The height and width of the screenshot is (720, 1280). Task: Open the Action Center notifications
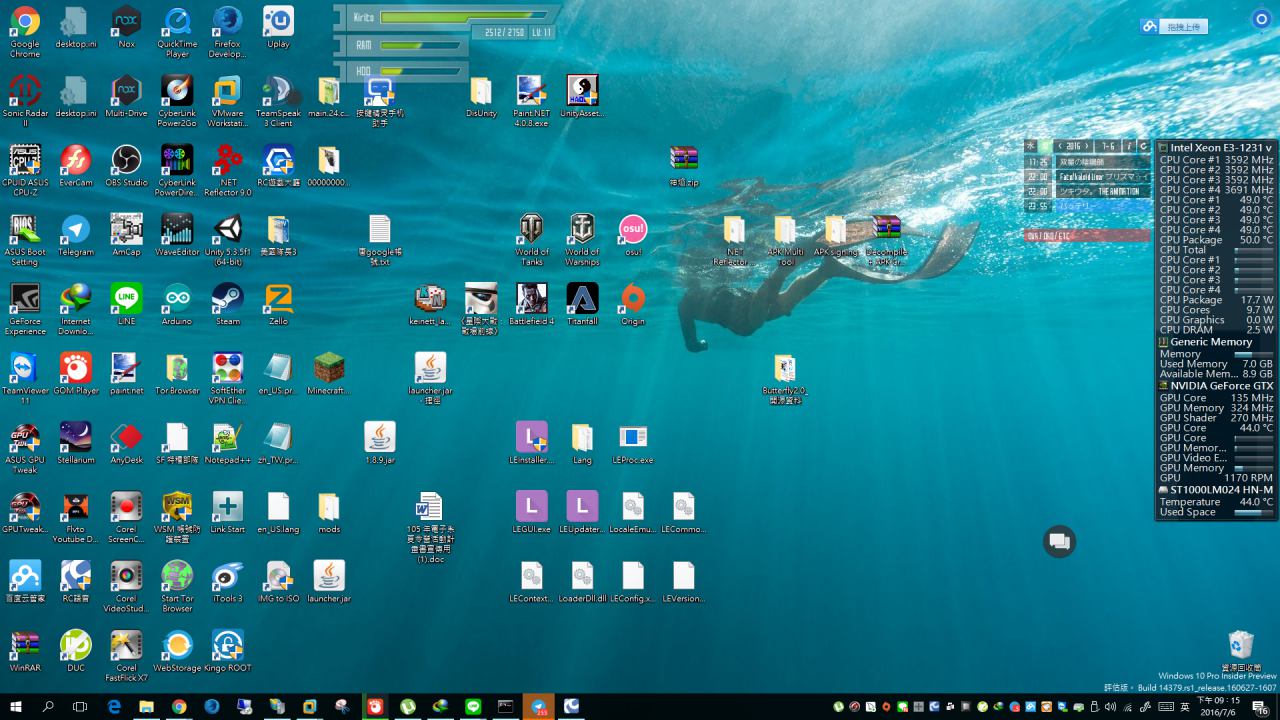(1260, 707)
